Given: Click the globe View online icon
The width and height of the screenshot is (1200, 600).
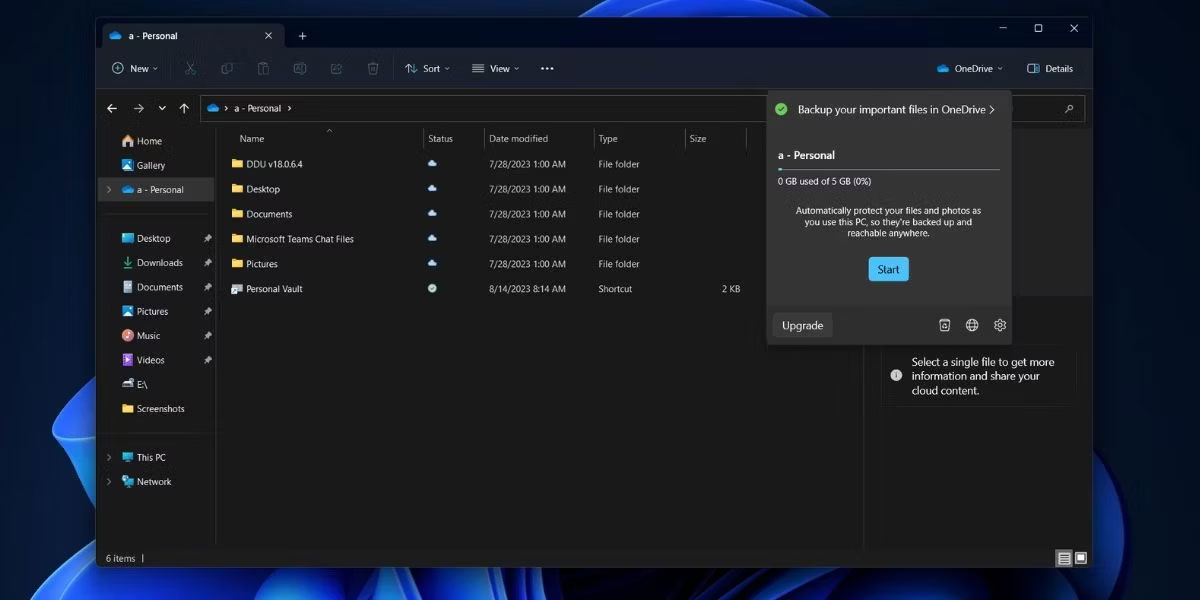Looking at the screenshot, I should pyautogui.click(x=972, y=325).
